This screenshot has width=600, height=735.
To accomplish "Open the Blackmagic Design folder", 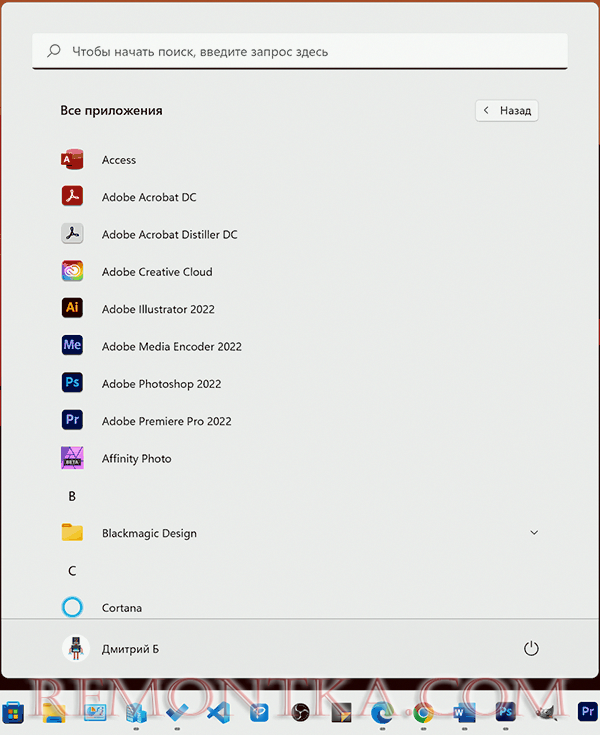I will coord(148,533).
